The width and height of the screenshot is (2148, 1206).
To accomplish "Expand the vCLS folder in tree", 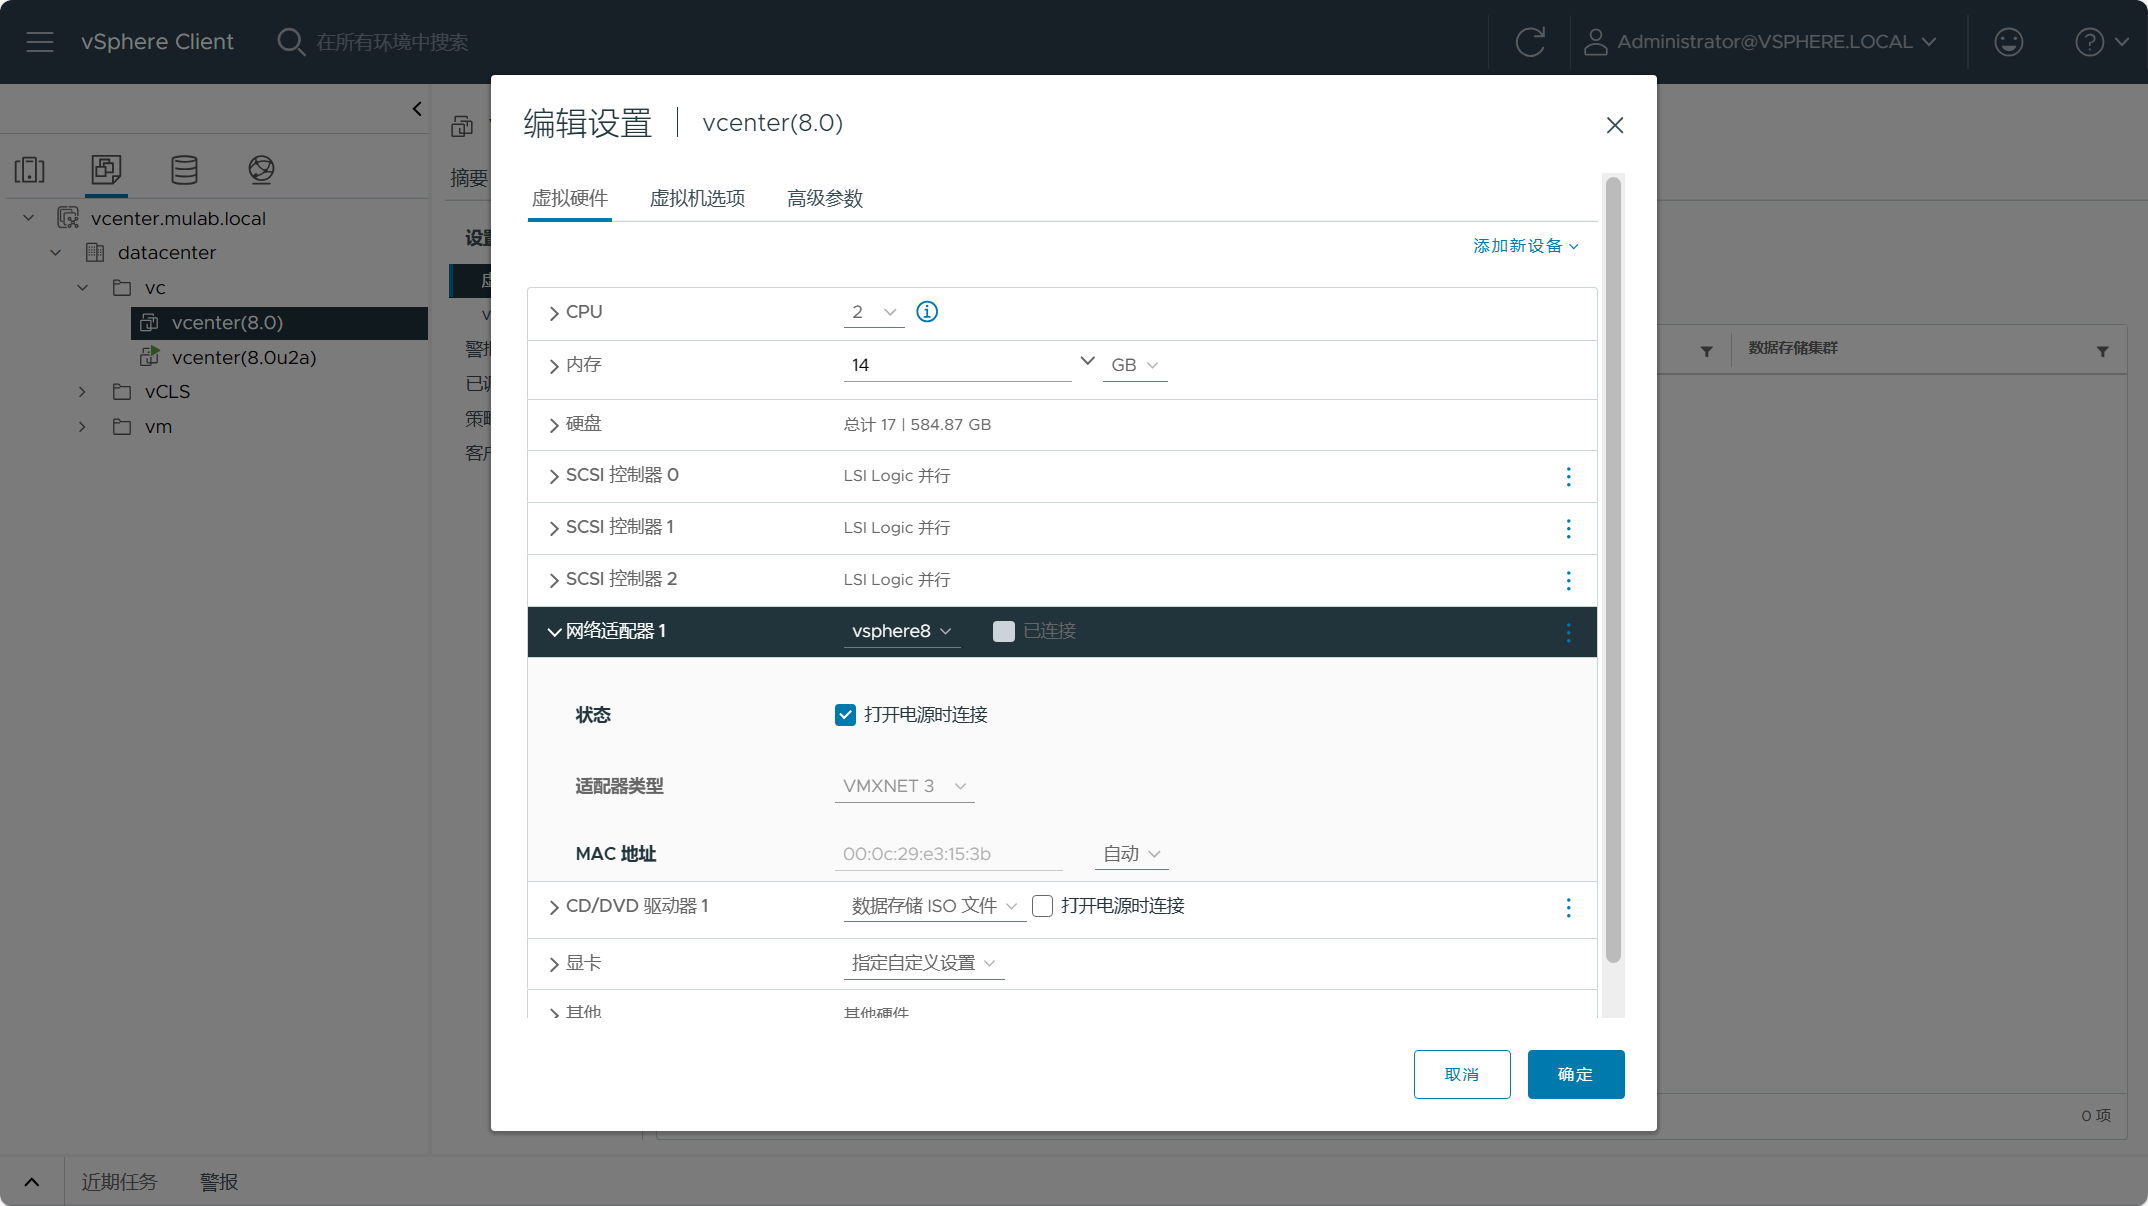I will [83, 392].
